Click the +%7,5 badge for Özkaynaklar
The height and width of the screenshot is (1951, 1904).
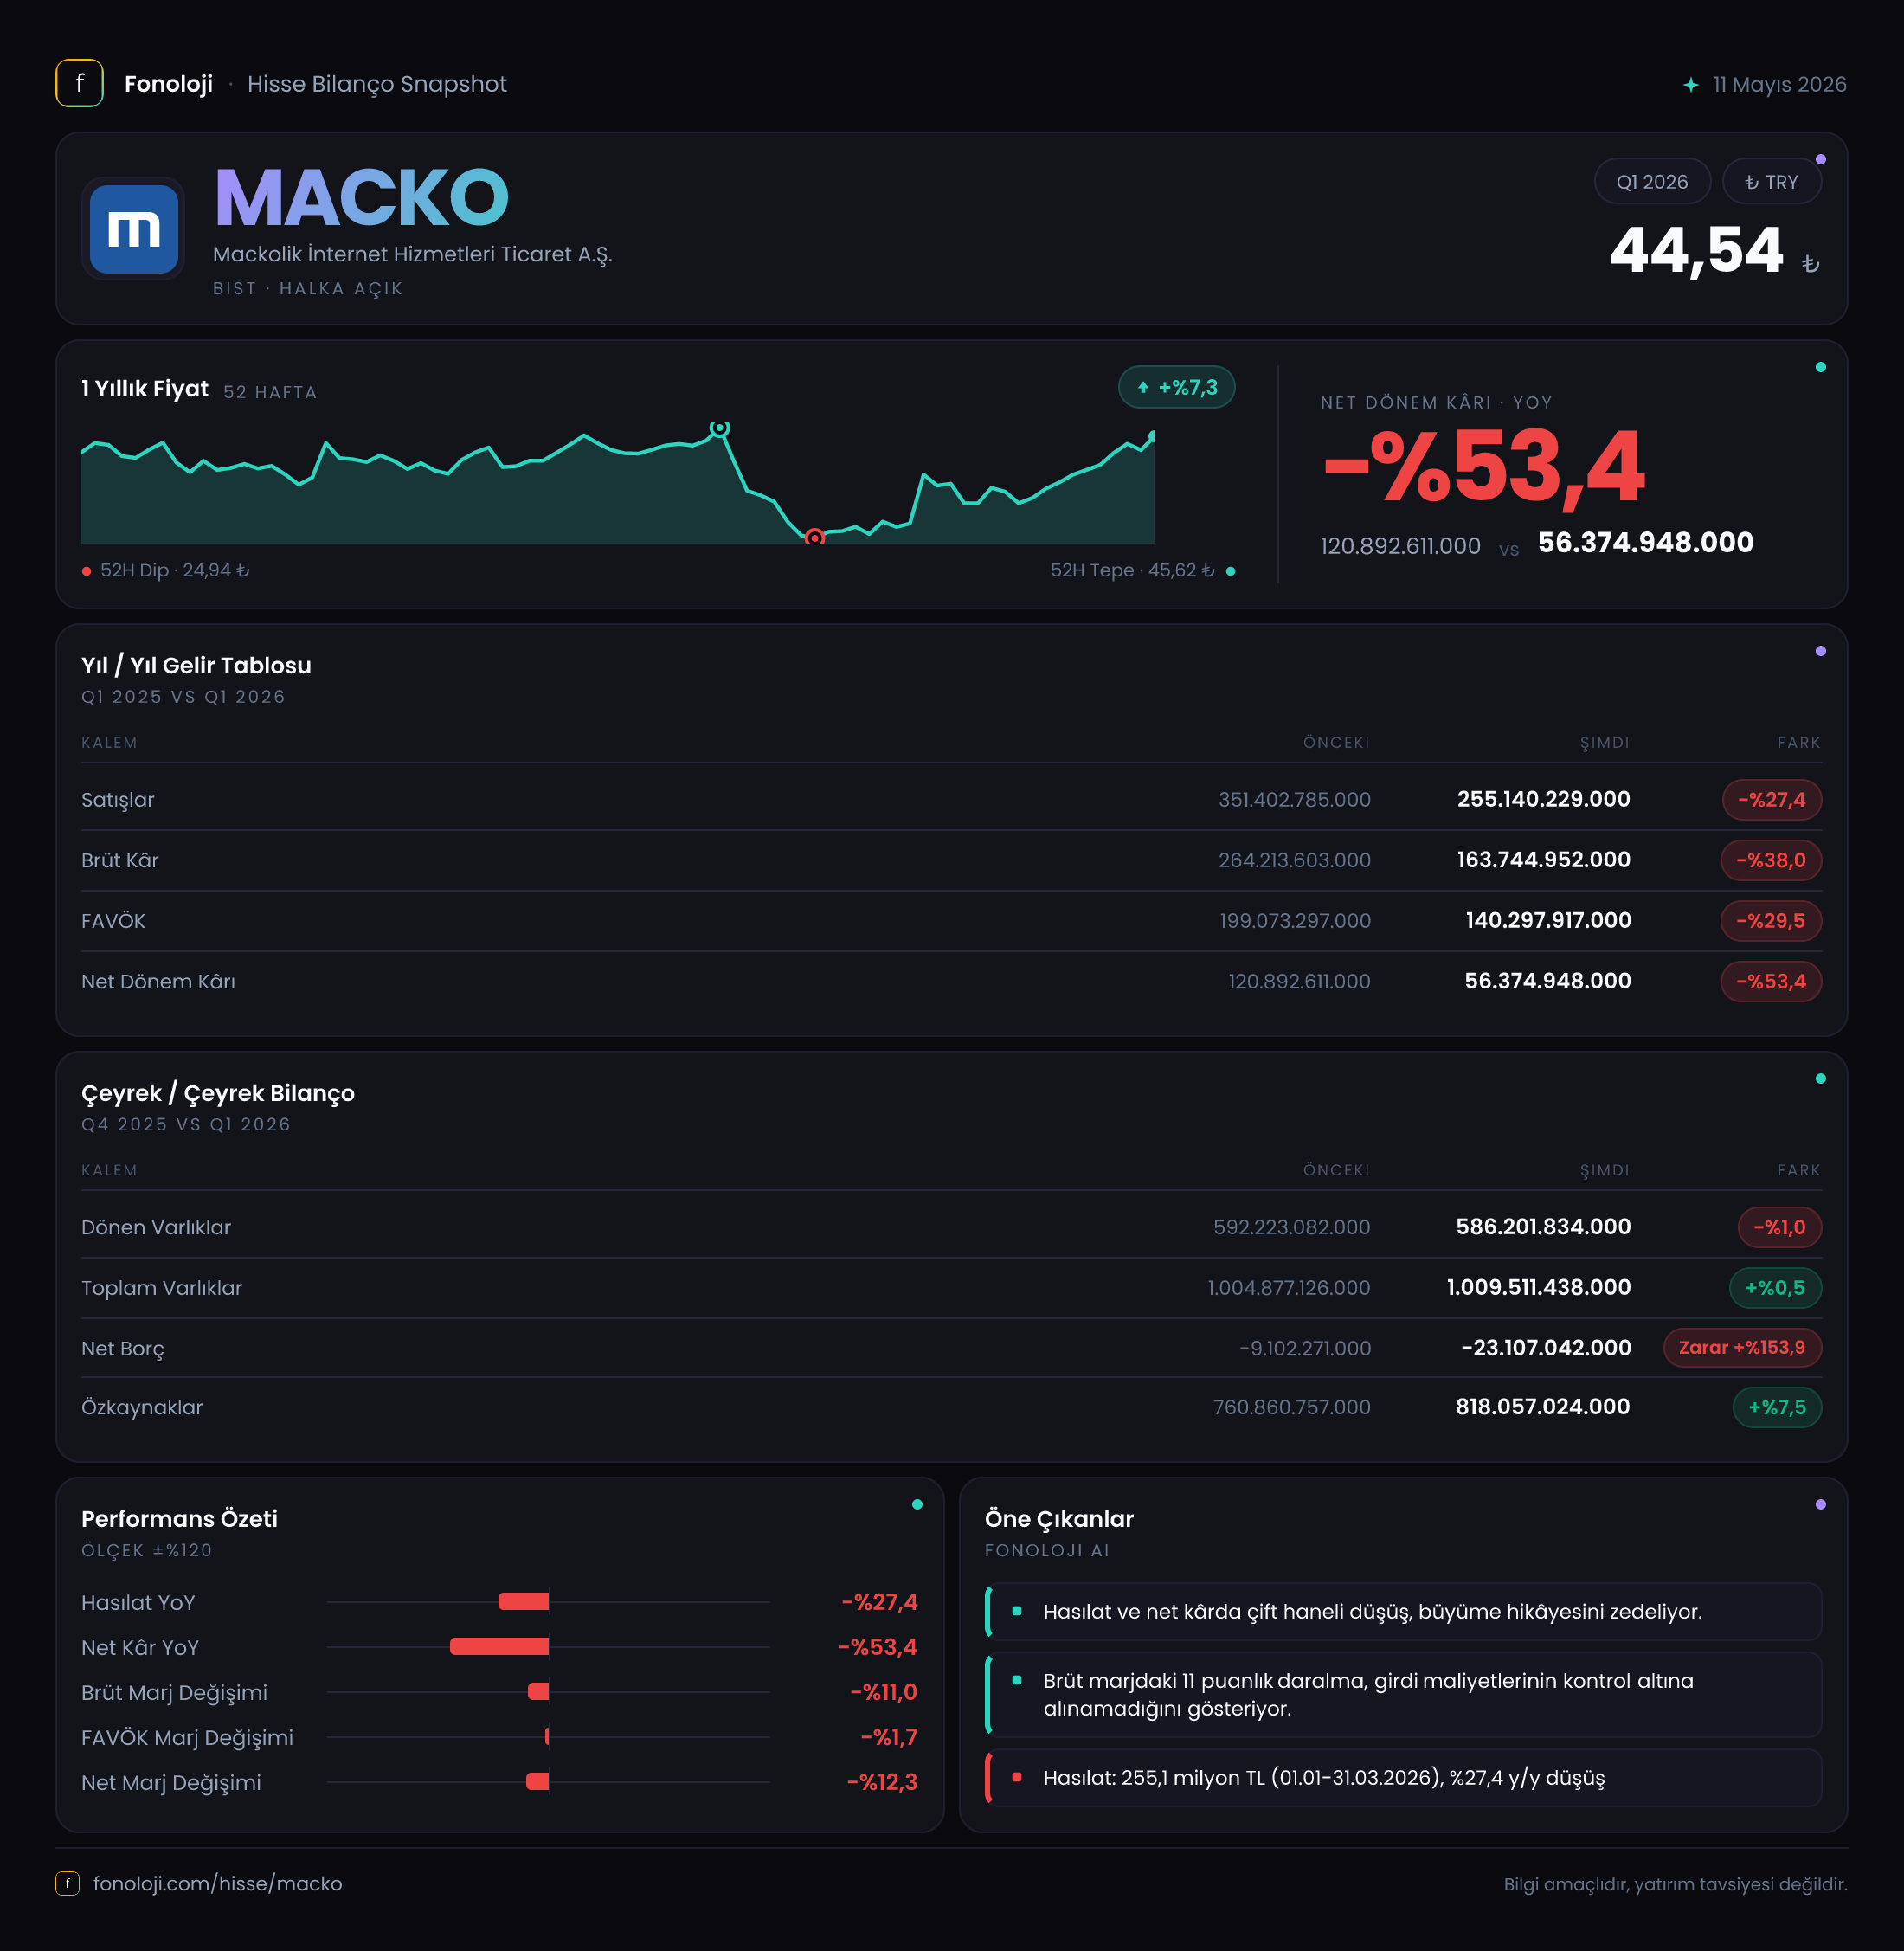pos(1777,1407)
